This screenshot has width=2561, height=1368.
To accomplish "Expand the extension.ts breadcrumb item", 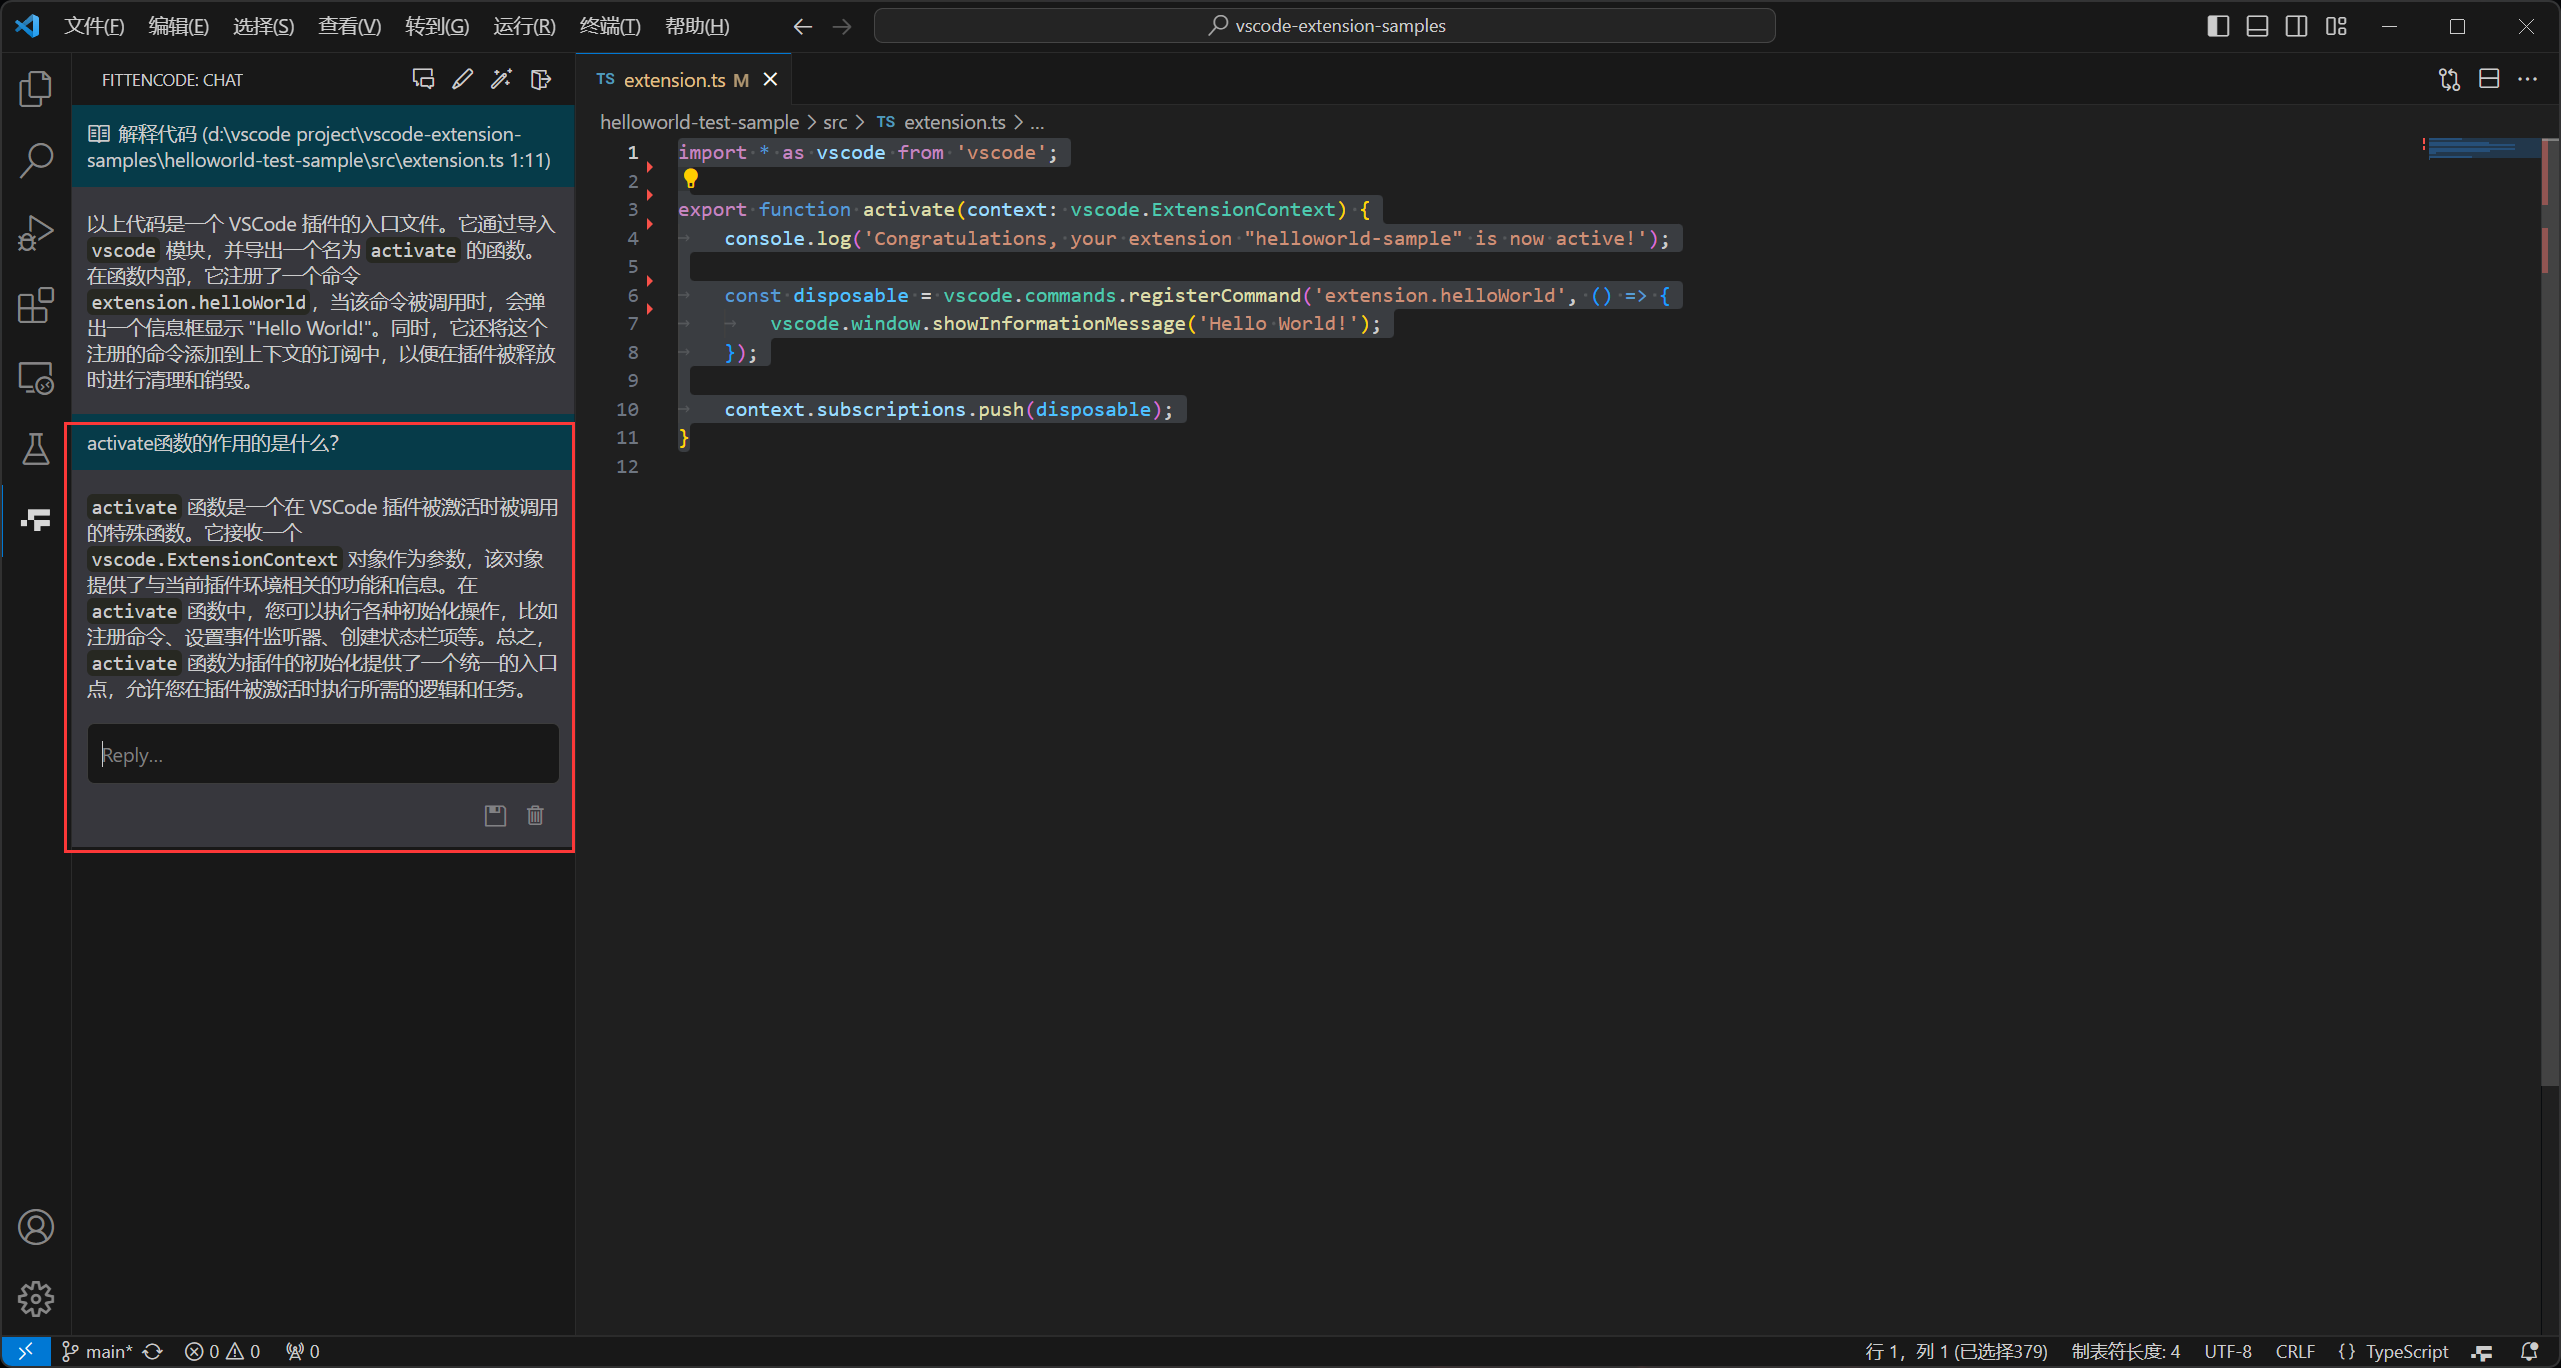I will pyautogui.click(x=941, y=122).
